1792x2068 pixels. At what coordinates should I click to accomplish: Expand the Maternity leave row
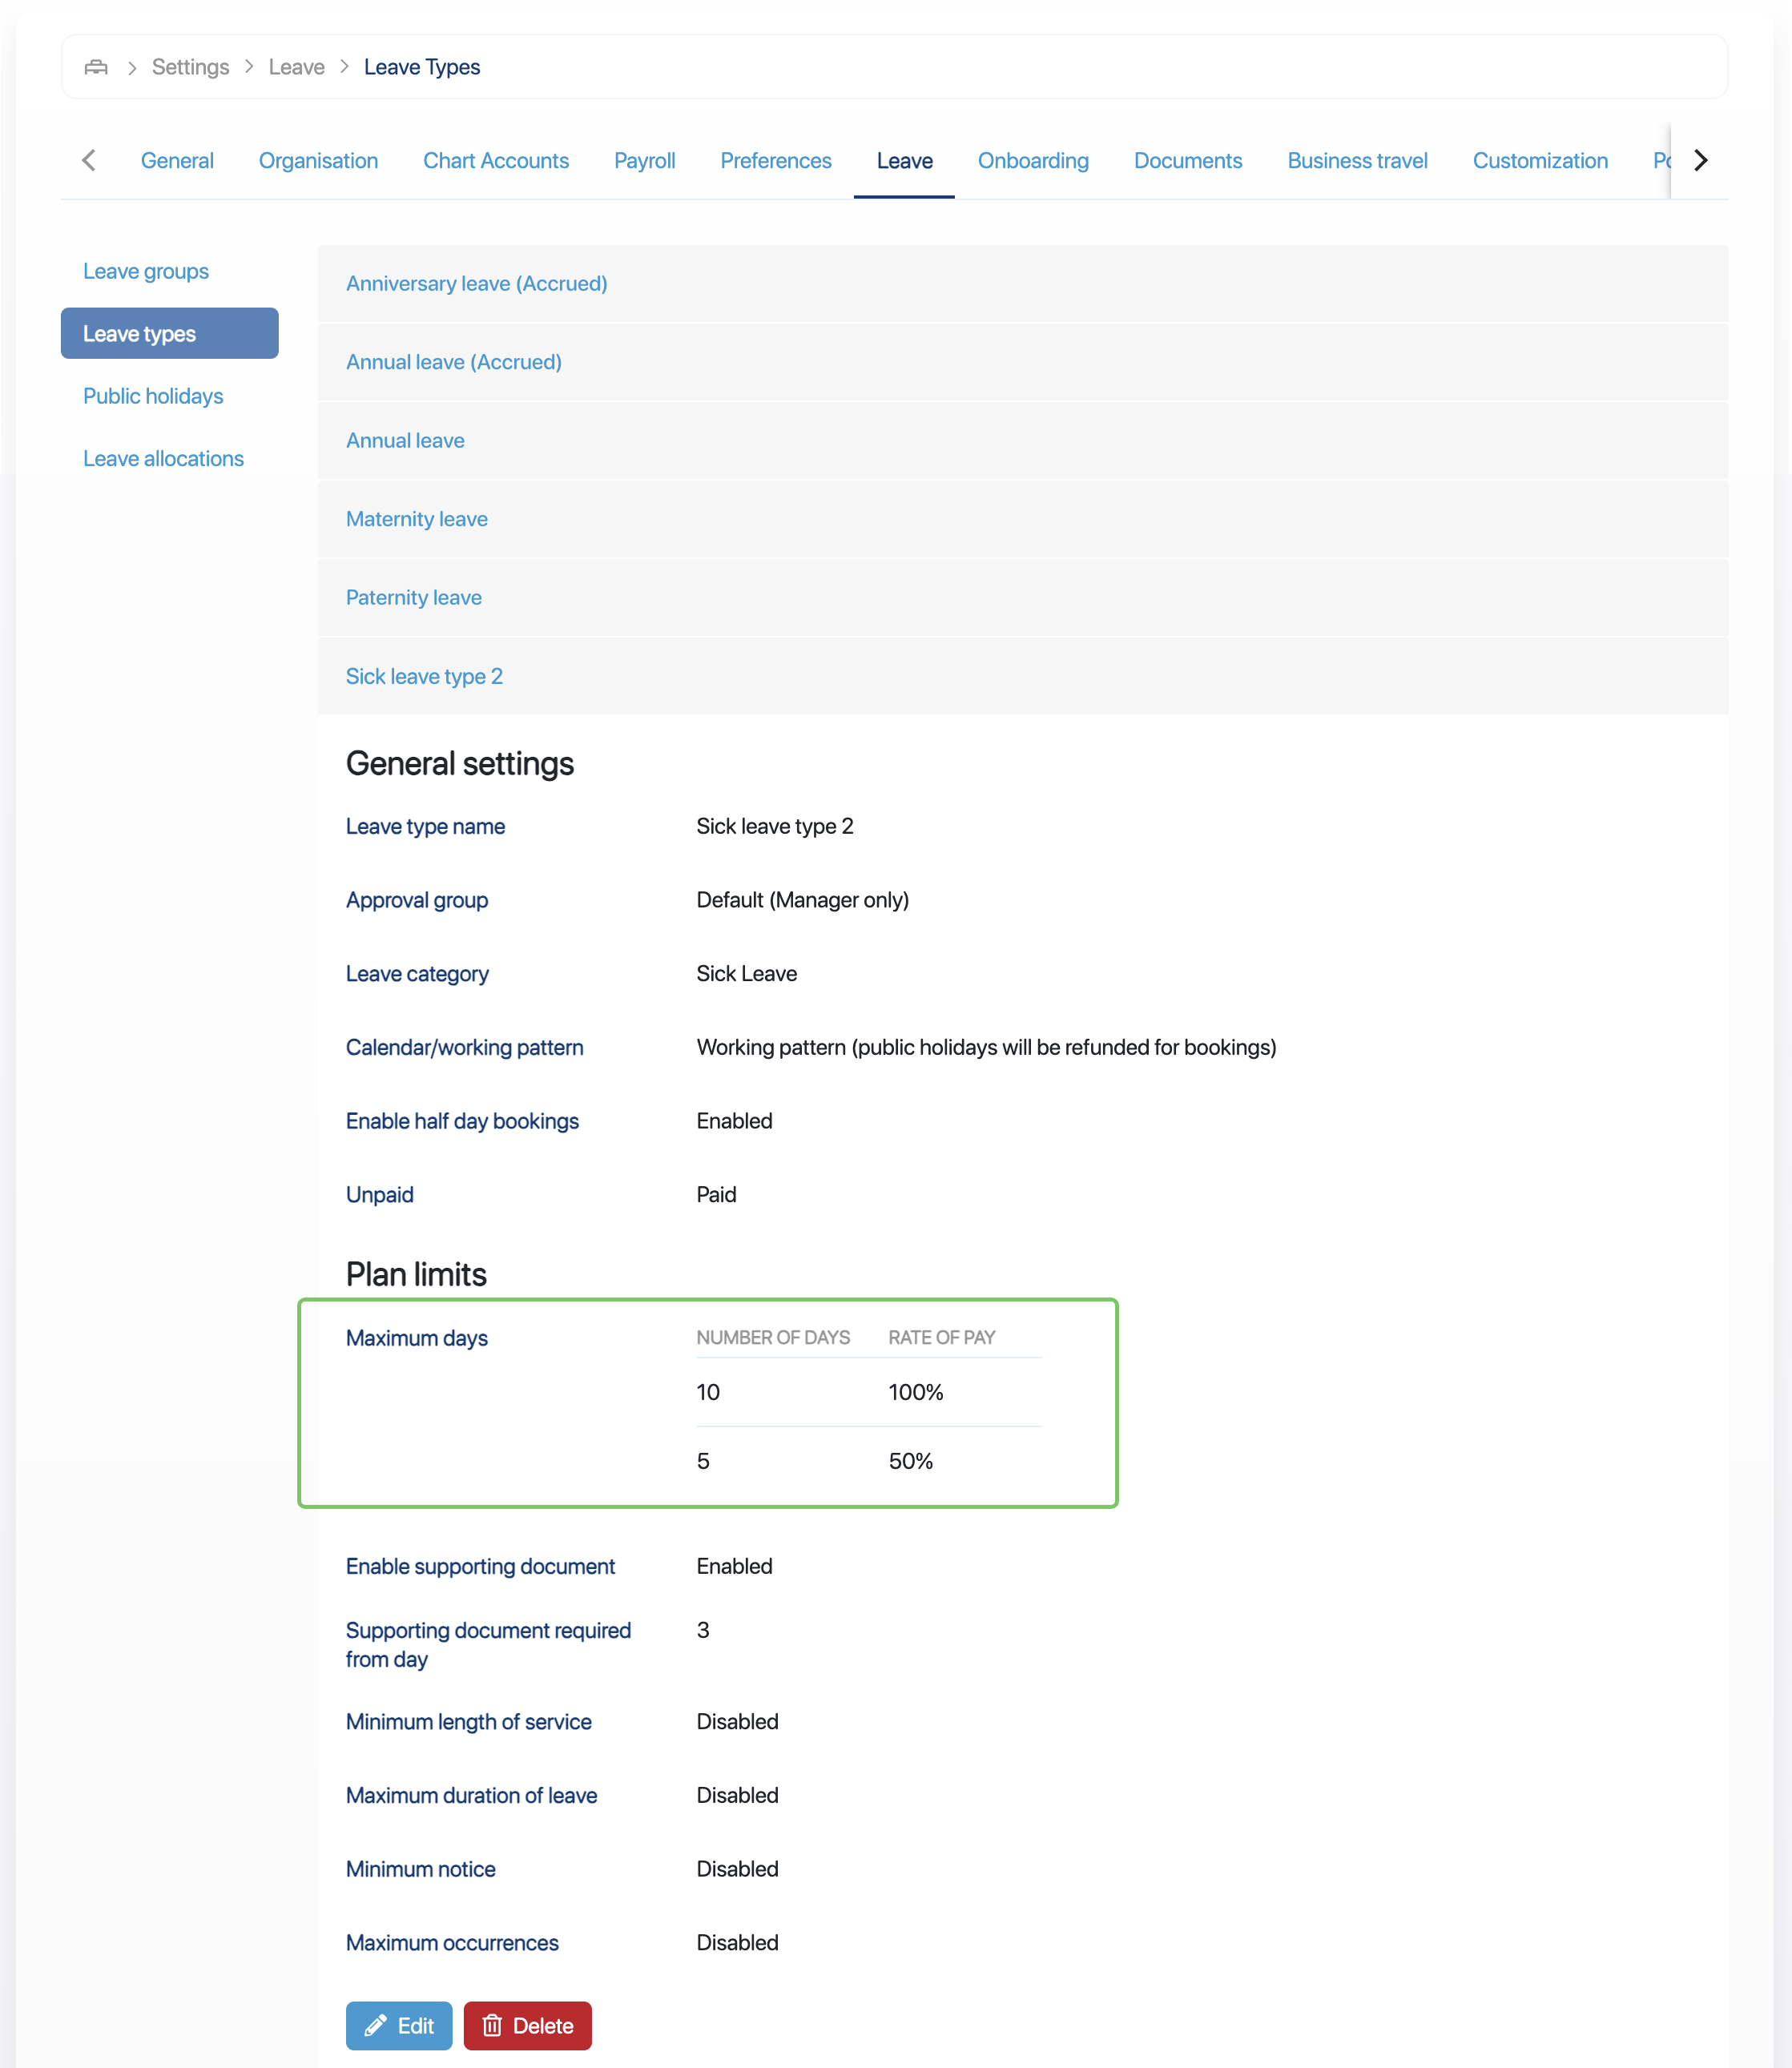coord(416,519)
